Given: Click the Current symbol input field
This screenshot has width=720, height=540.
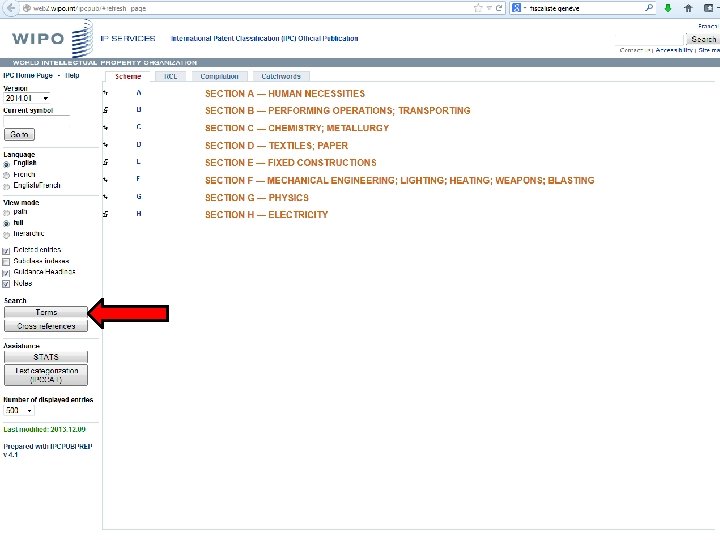Looking at the screenshot, I should [x=36, y=121].
